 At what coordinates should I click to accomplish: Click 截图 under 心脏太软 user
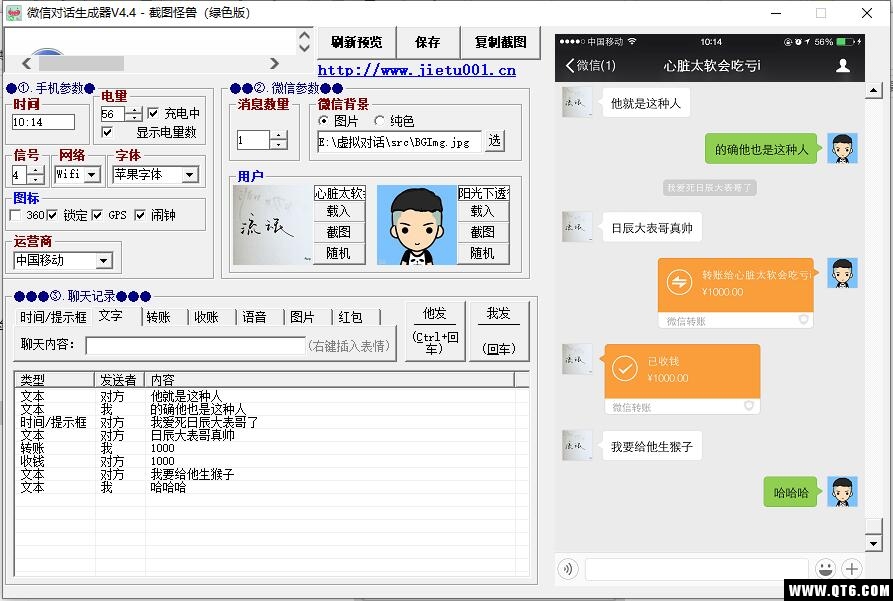coord(339,232)
